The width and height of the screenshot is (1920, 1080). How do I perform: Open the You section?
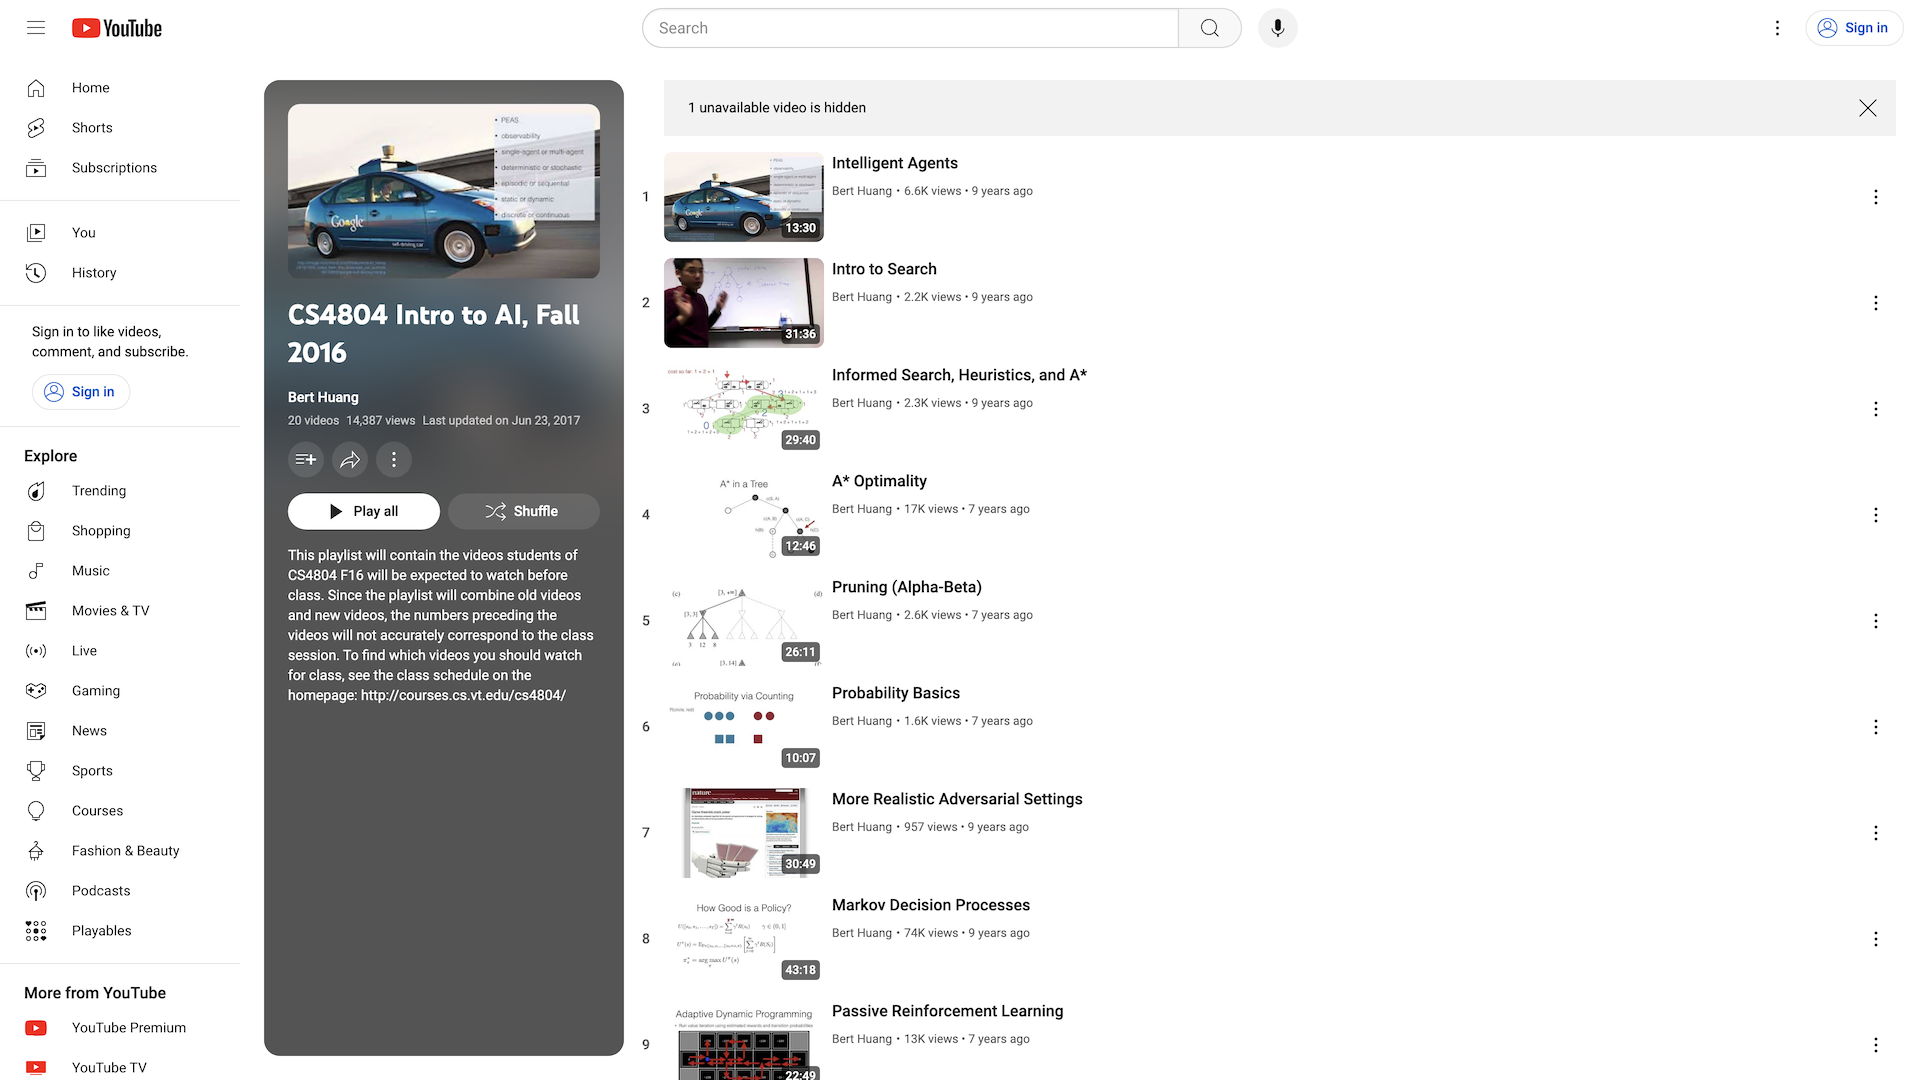coord(120,233)
